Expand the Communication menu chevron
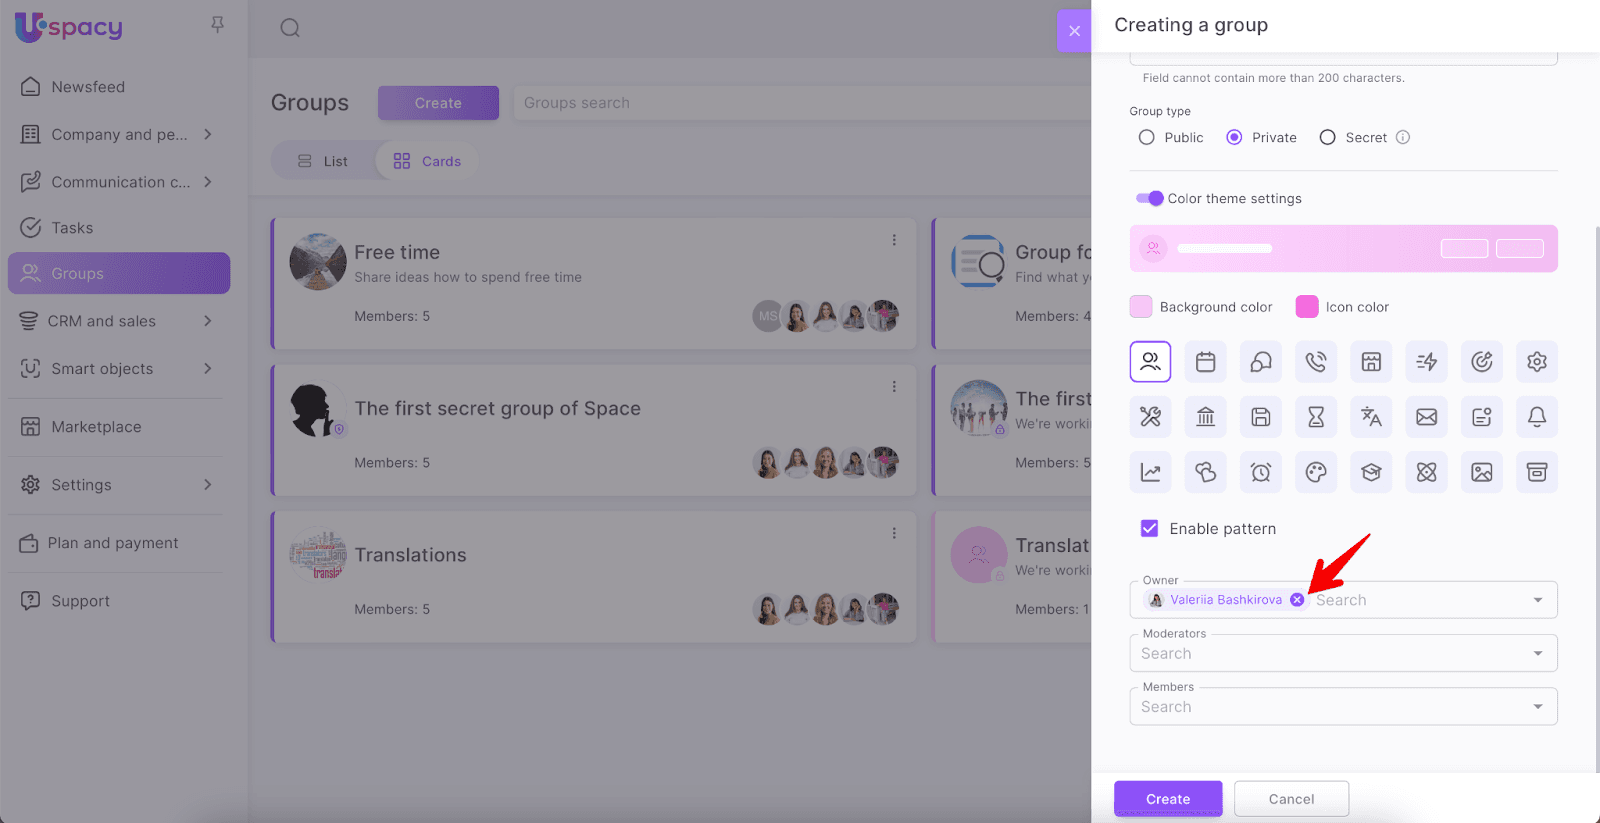The height and width of the screenshot is (823, 1600). 208,181
